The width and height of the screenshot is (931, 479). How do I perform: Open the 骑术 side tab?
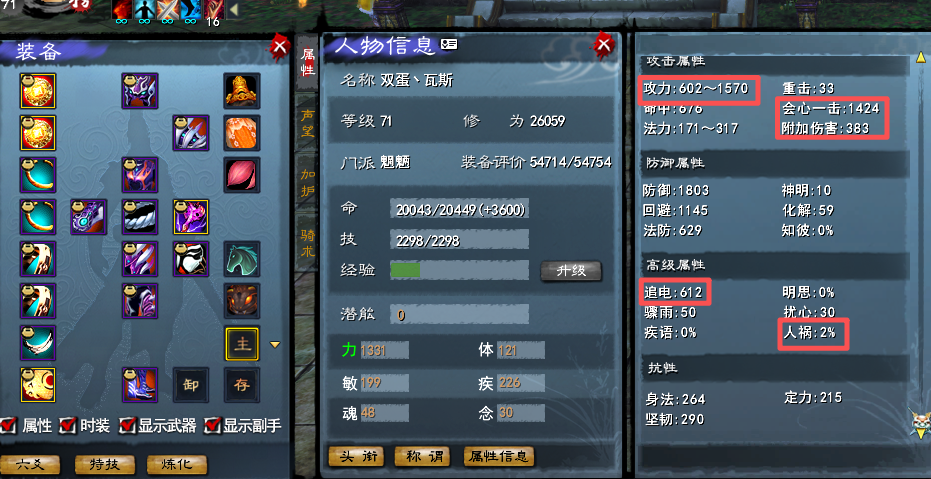coord(307,243)
